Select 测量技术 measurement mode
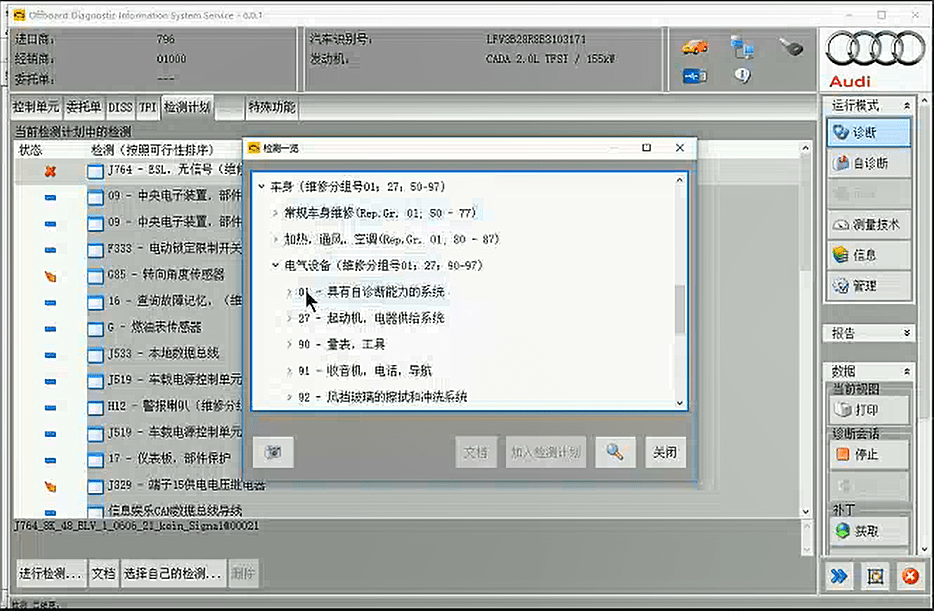The height and width of the screenshot is (611, 934). tap(869, 225)
